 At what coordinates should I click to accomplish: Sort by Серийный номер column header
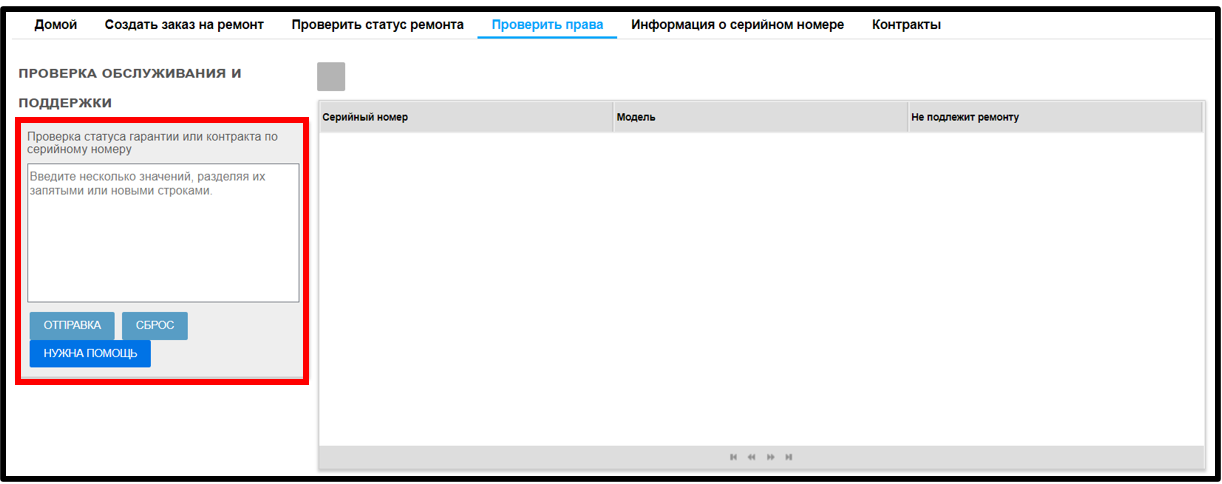pos(465,117)
